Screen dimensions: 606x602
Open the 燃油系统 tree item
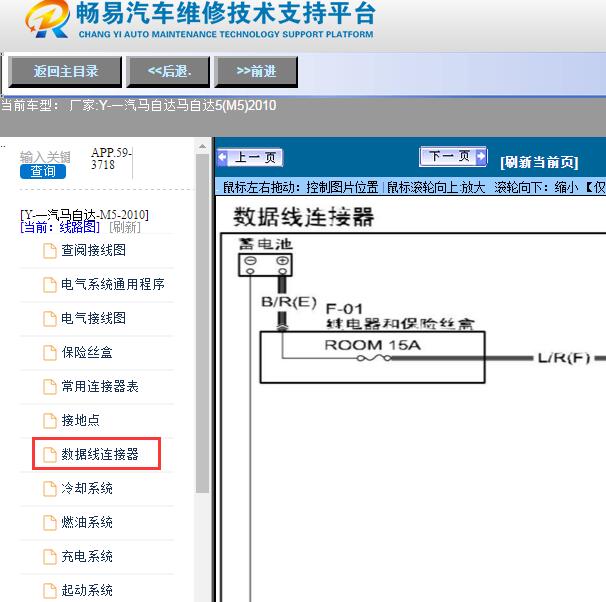pyautogui.click(x=87, y=522)
